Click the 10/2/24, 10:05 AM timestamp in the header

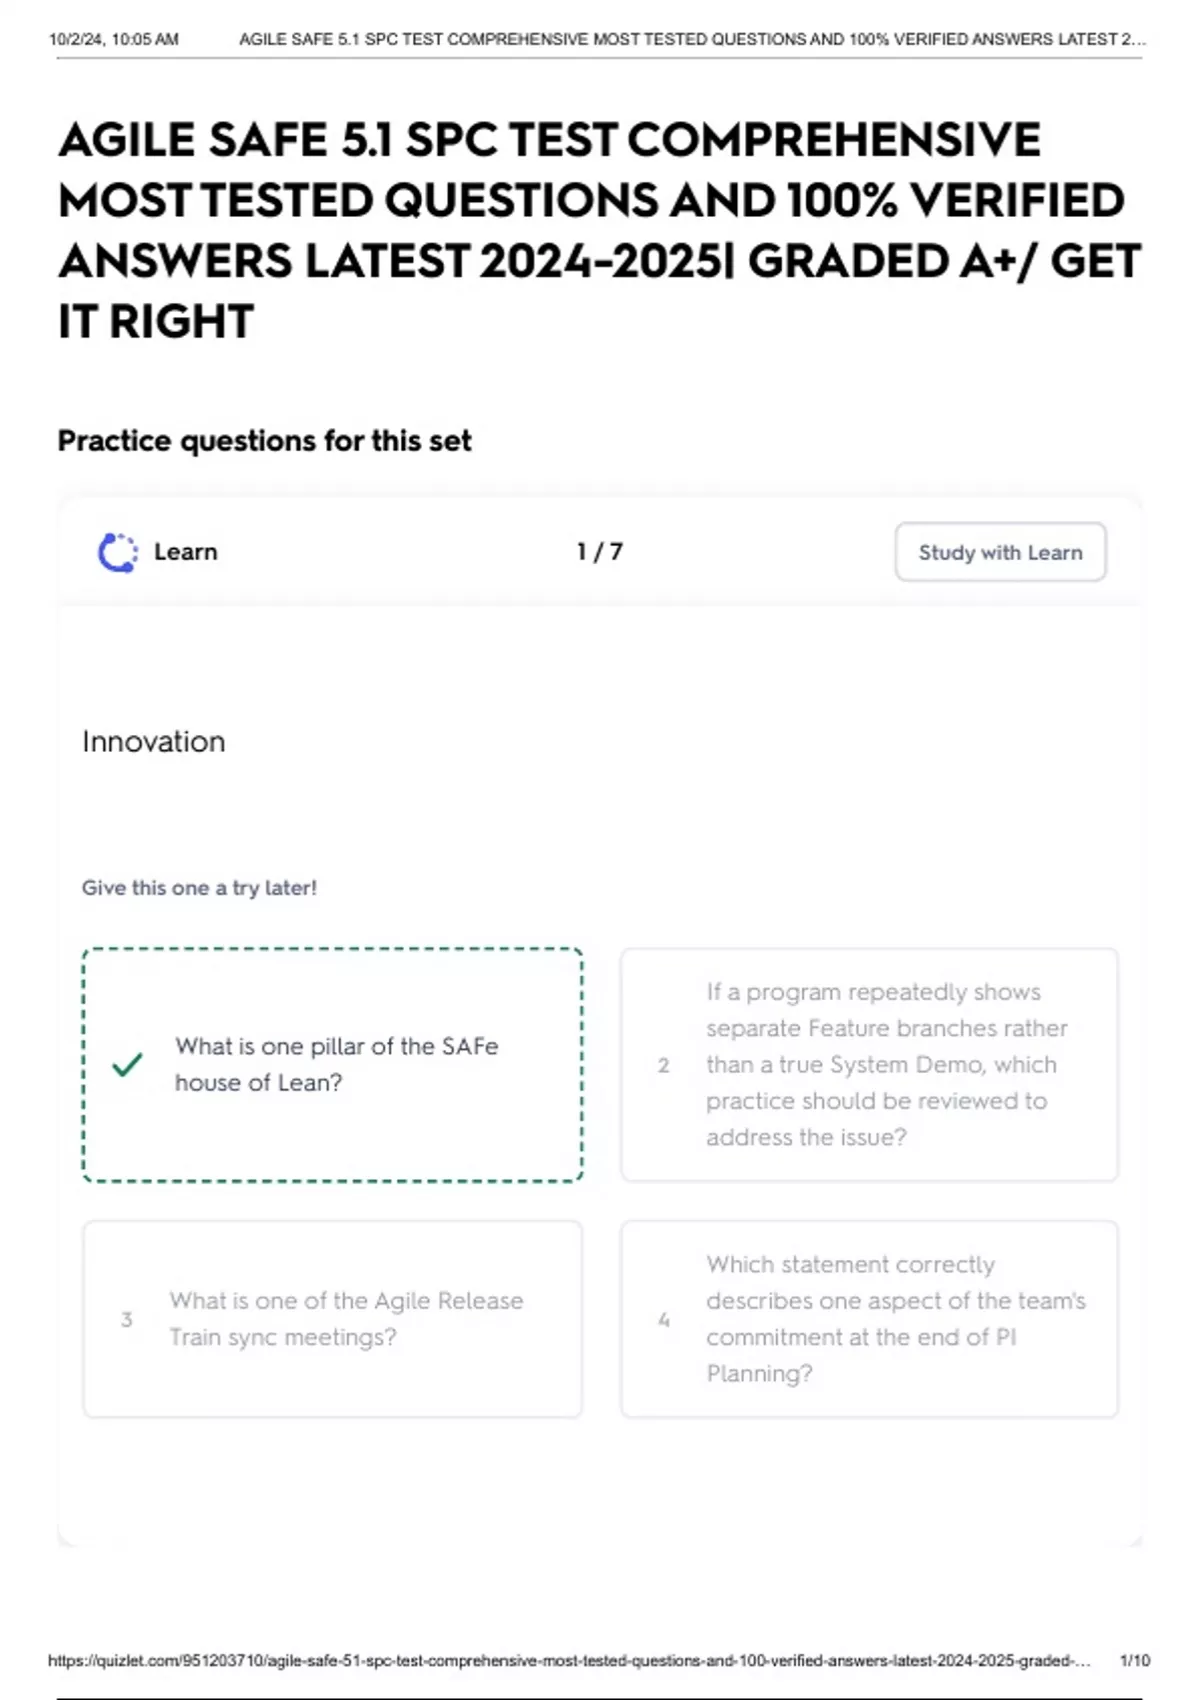click(x=114, y=40)
